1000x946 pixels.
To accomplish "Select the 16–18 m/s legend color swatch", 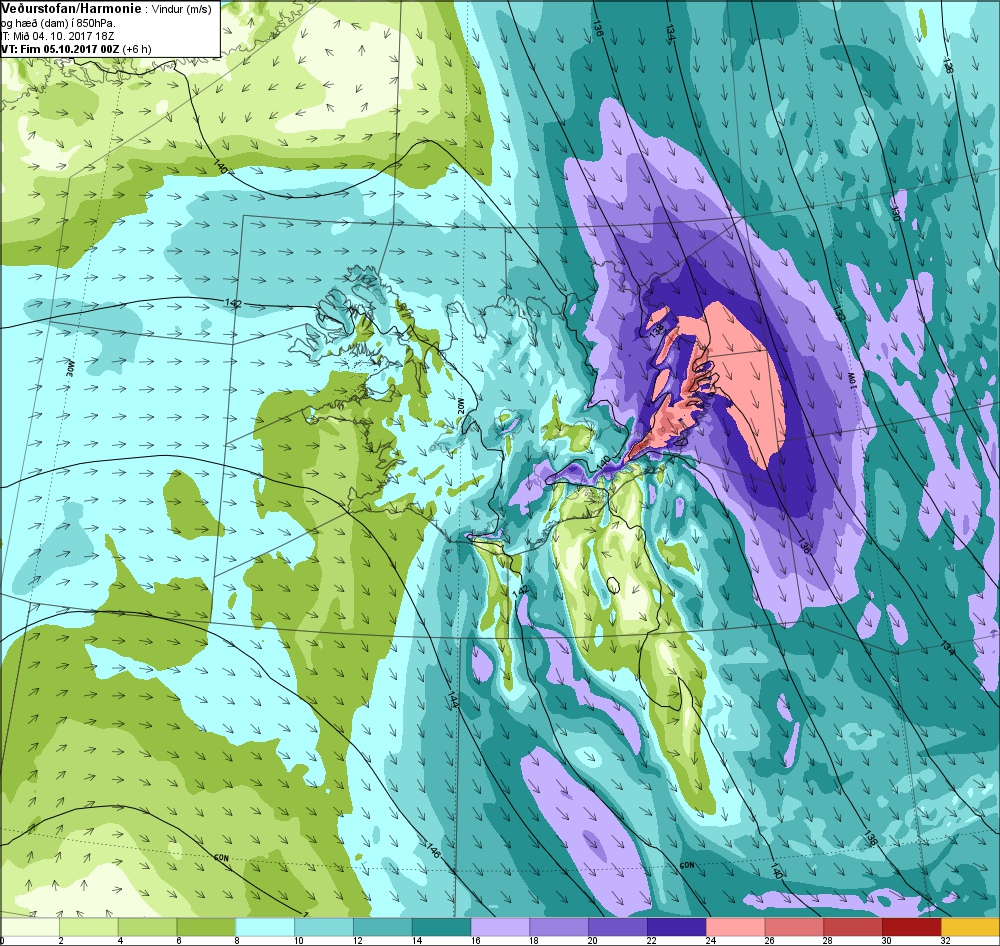I will 500,926.
